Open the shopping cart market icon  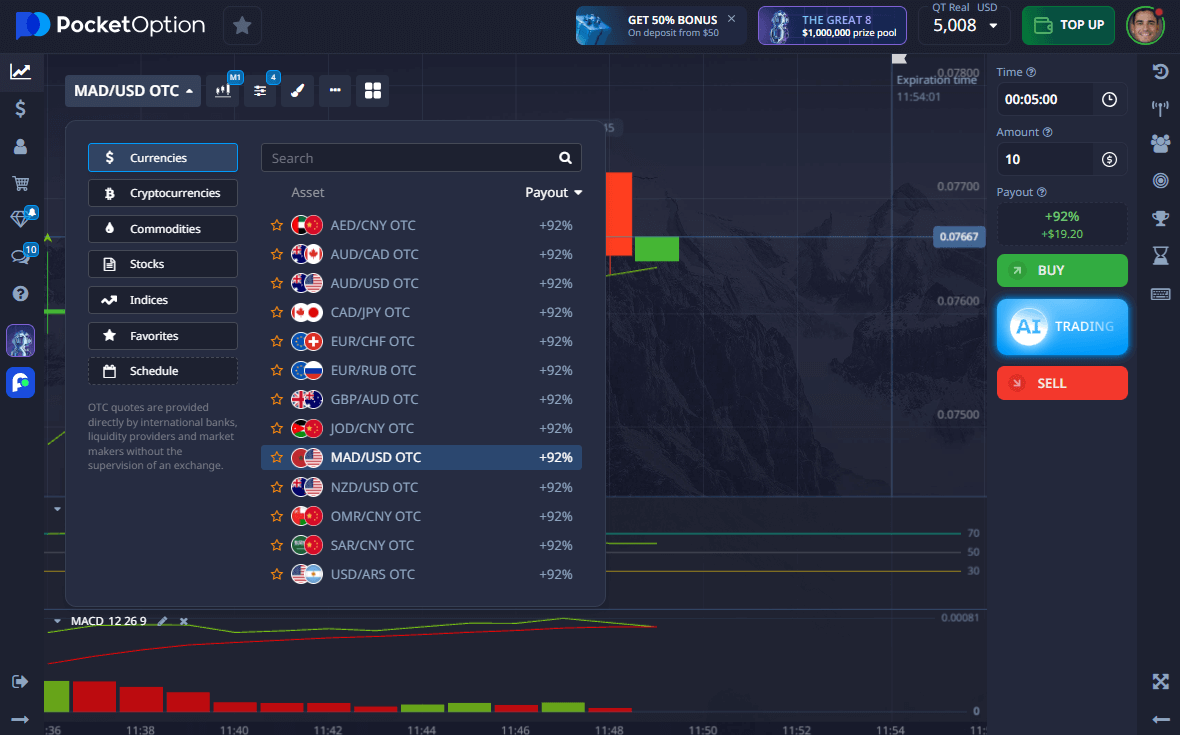point(20,183)
